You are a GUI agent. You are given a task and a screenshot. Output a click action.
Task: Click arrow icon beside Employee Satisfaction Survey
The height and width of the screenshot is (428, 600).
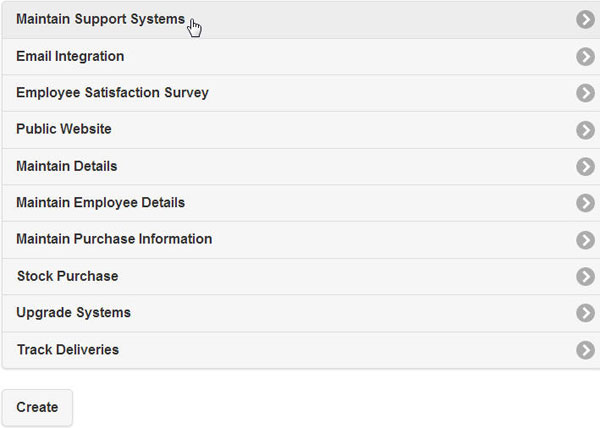(x=585, y=93)
